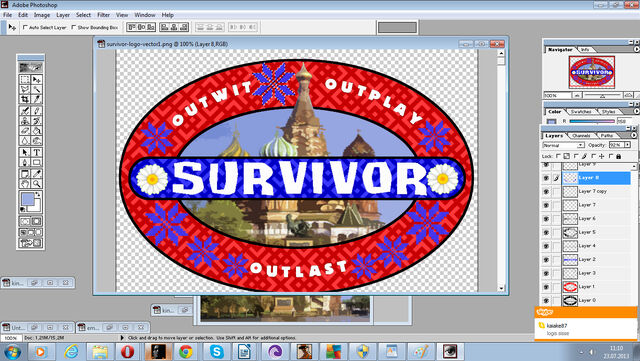
Task: Select the Magic Wand tool
Action: [36, 89]
